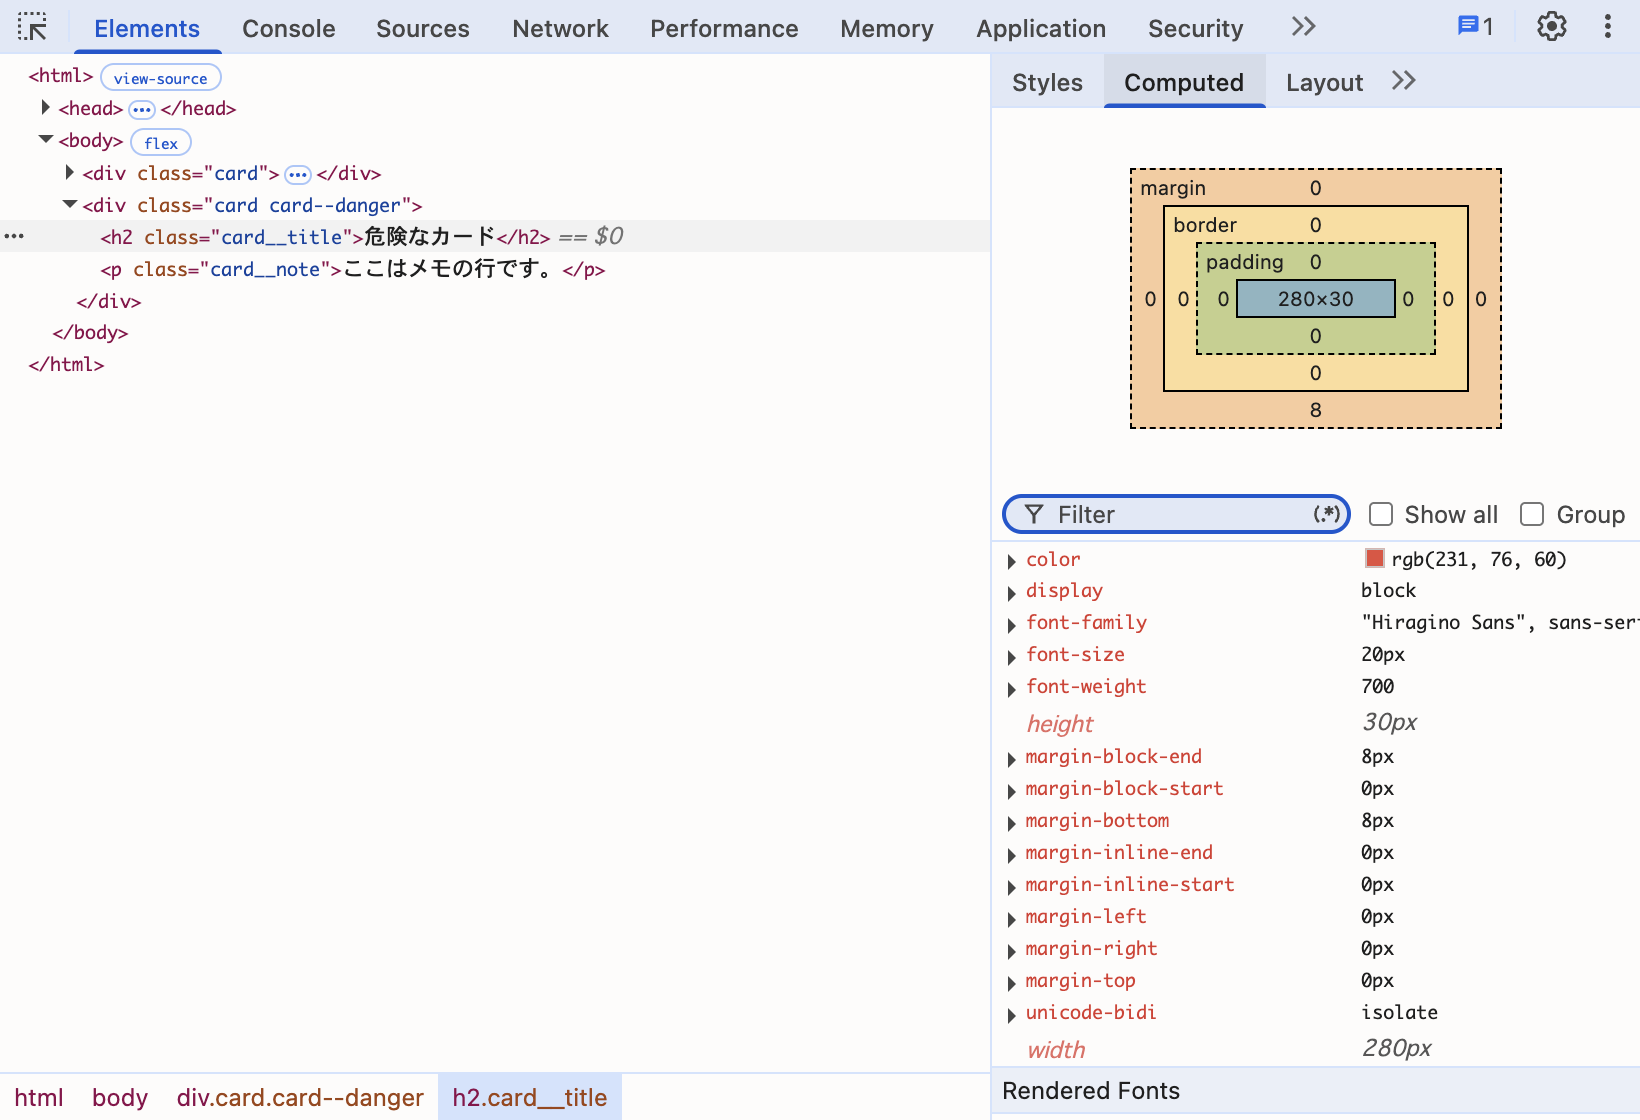Open the three-dot customize menu
Image resolution: width=1640 pixels, height=1120 pixels.
(1607, 27)
